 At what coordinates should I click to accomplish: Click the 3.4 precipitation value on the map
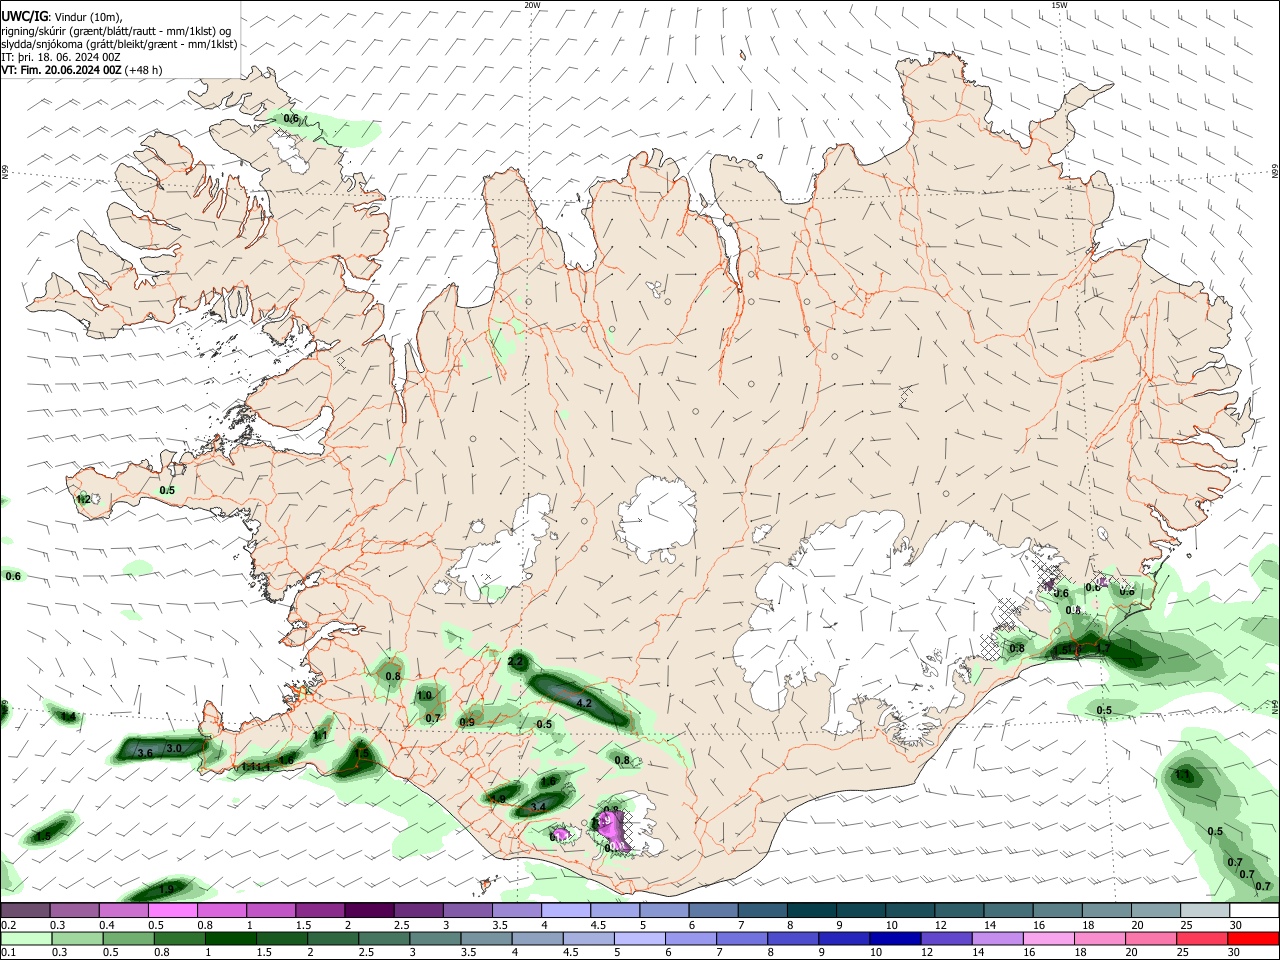[x=538, y=806]
